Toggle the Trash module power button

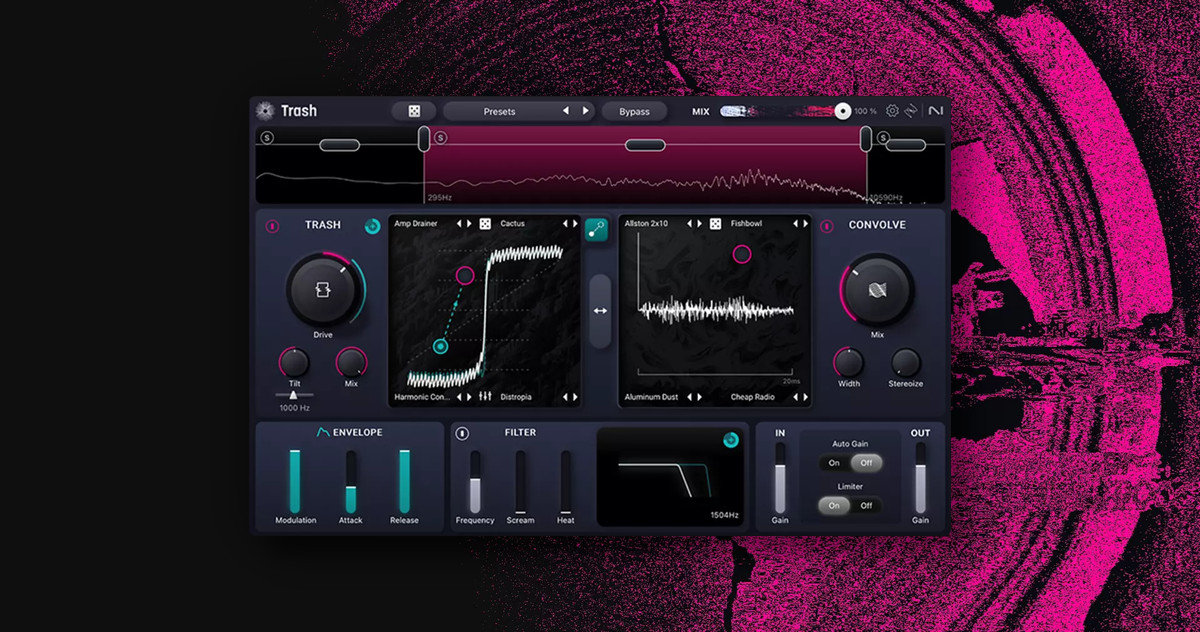(x=271, y=226)
